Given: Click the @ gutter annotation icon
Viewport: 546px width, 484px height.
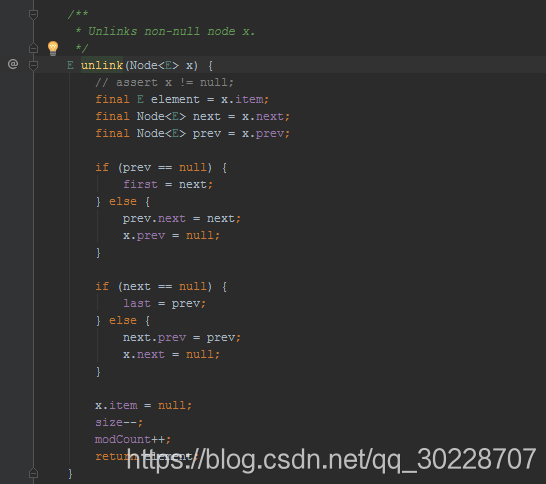Looking at the screenshot, I should pyautogui.click(x=13, y=64).
